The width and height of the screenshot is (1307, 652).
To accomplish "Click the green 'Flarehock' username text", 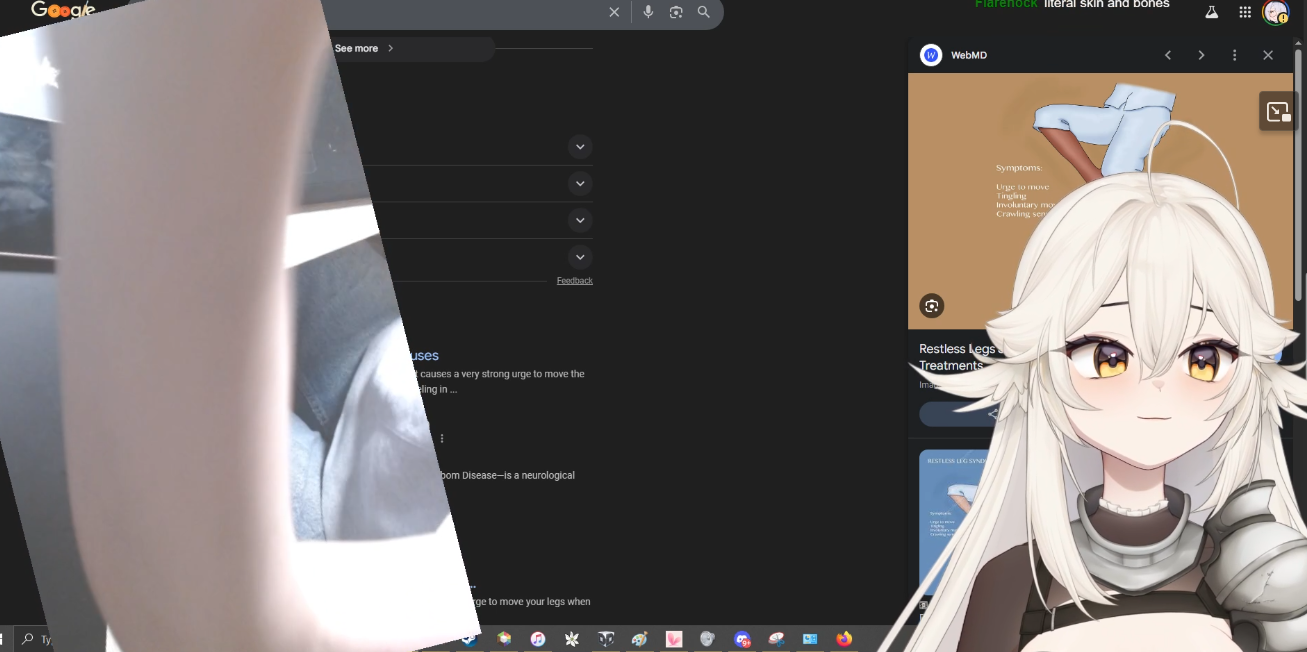I will point(1007,4).
